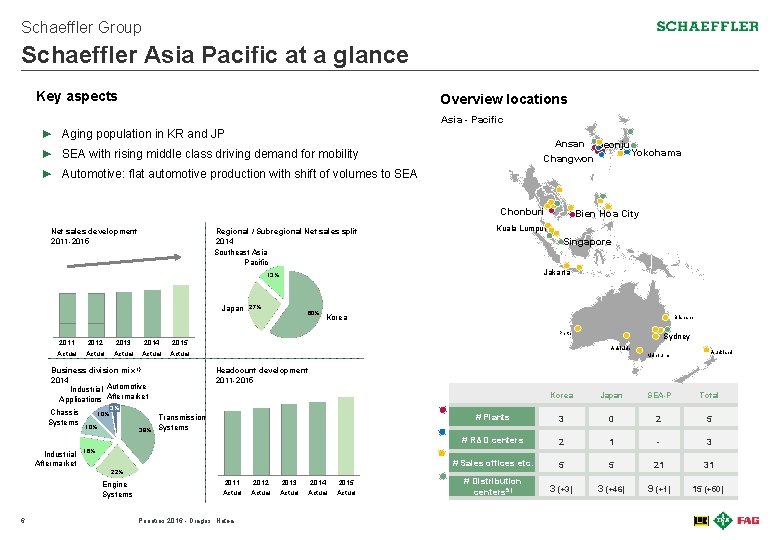Click the Japan column header in table

611,395
